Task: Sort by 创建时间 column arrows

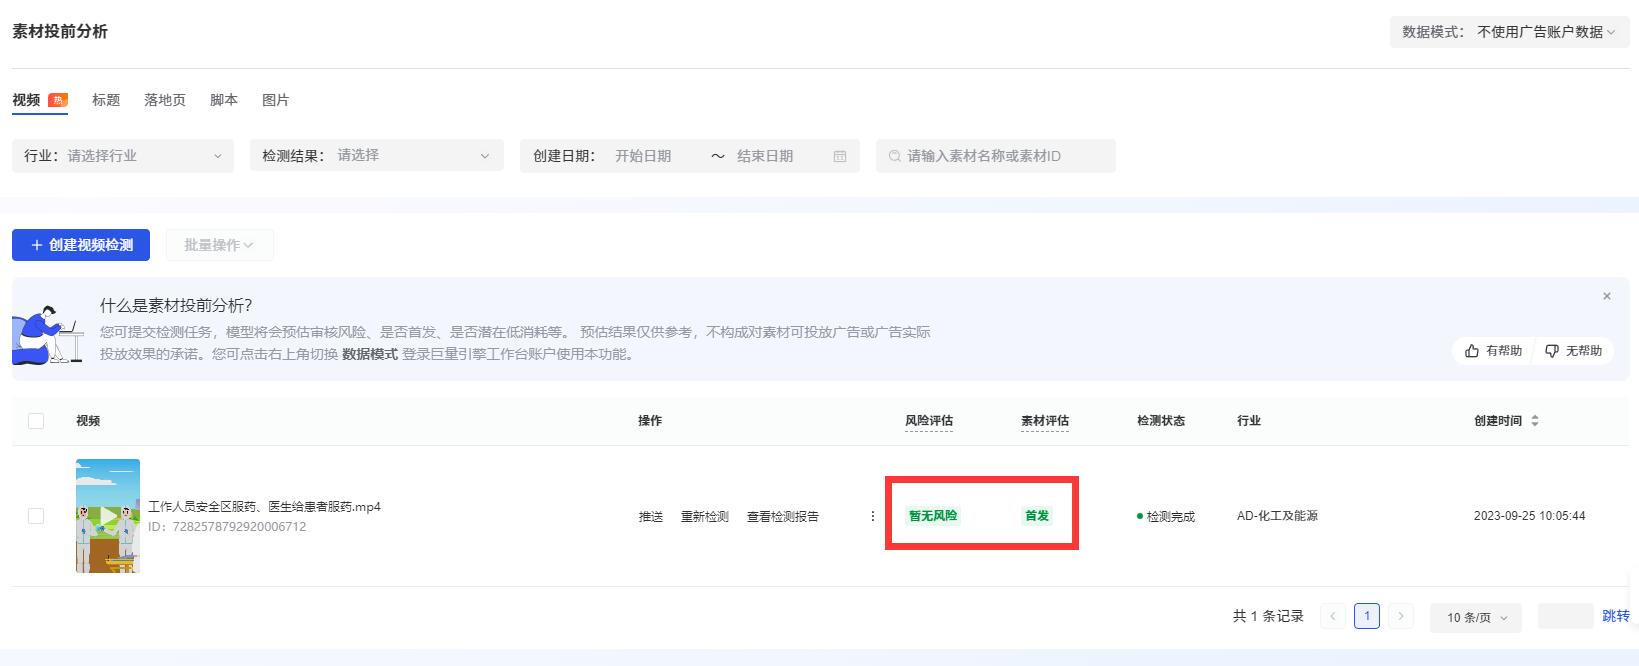Action: point(1535,421)
